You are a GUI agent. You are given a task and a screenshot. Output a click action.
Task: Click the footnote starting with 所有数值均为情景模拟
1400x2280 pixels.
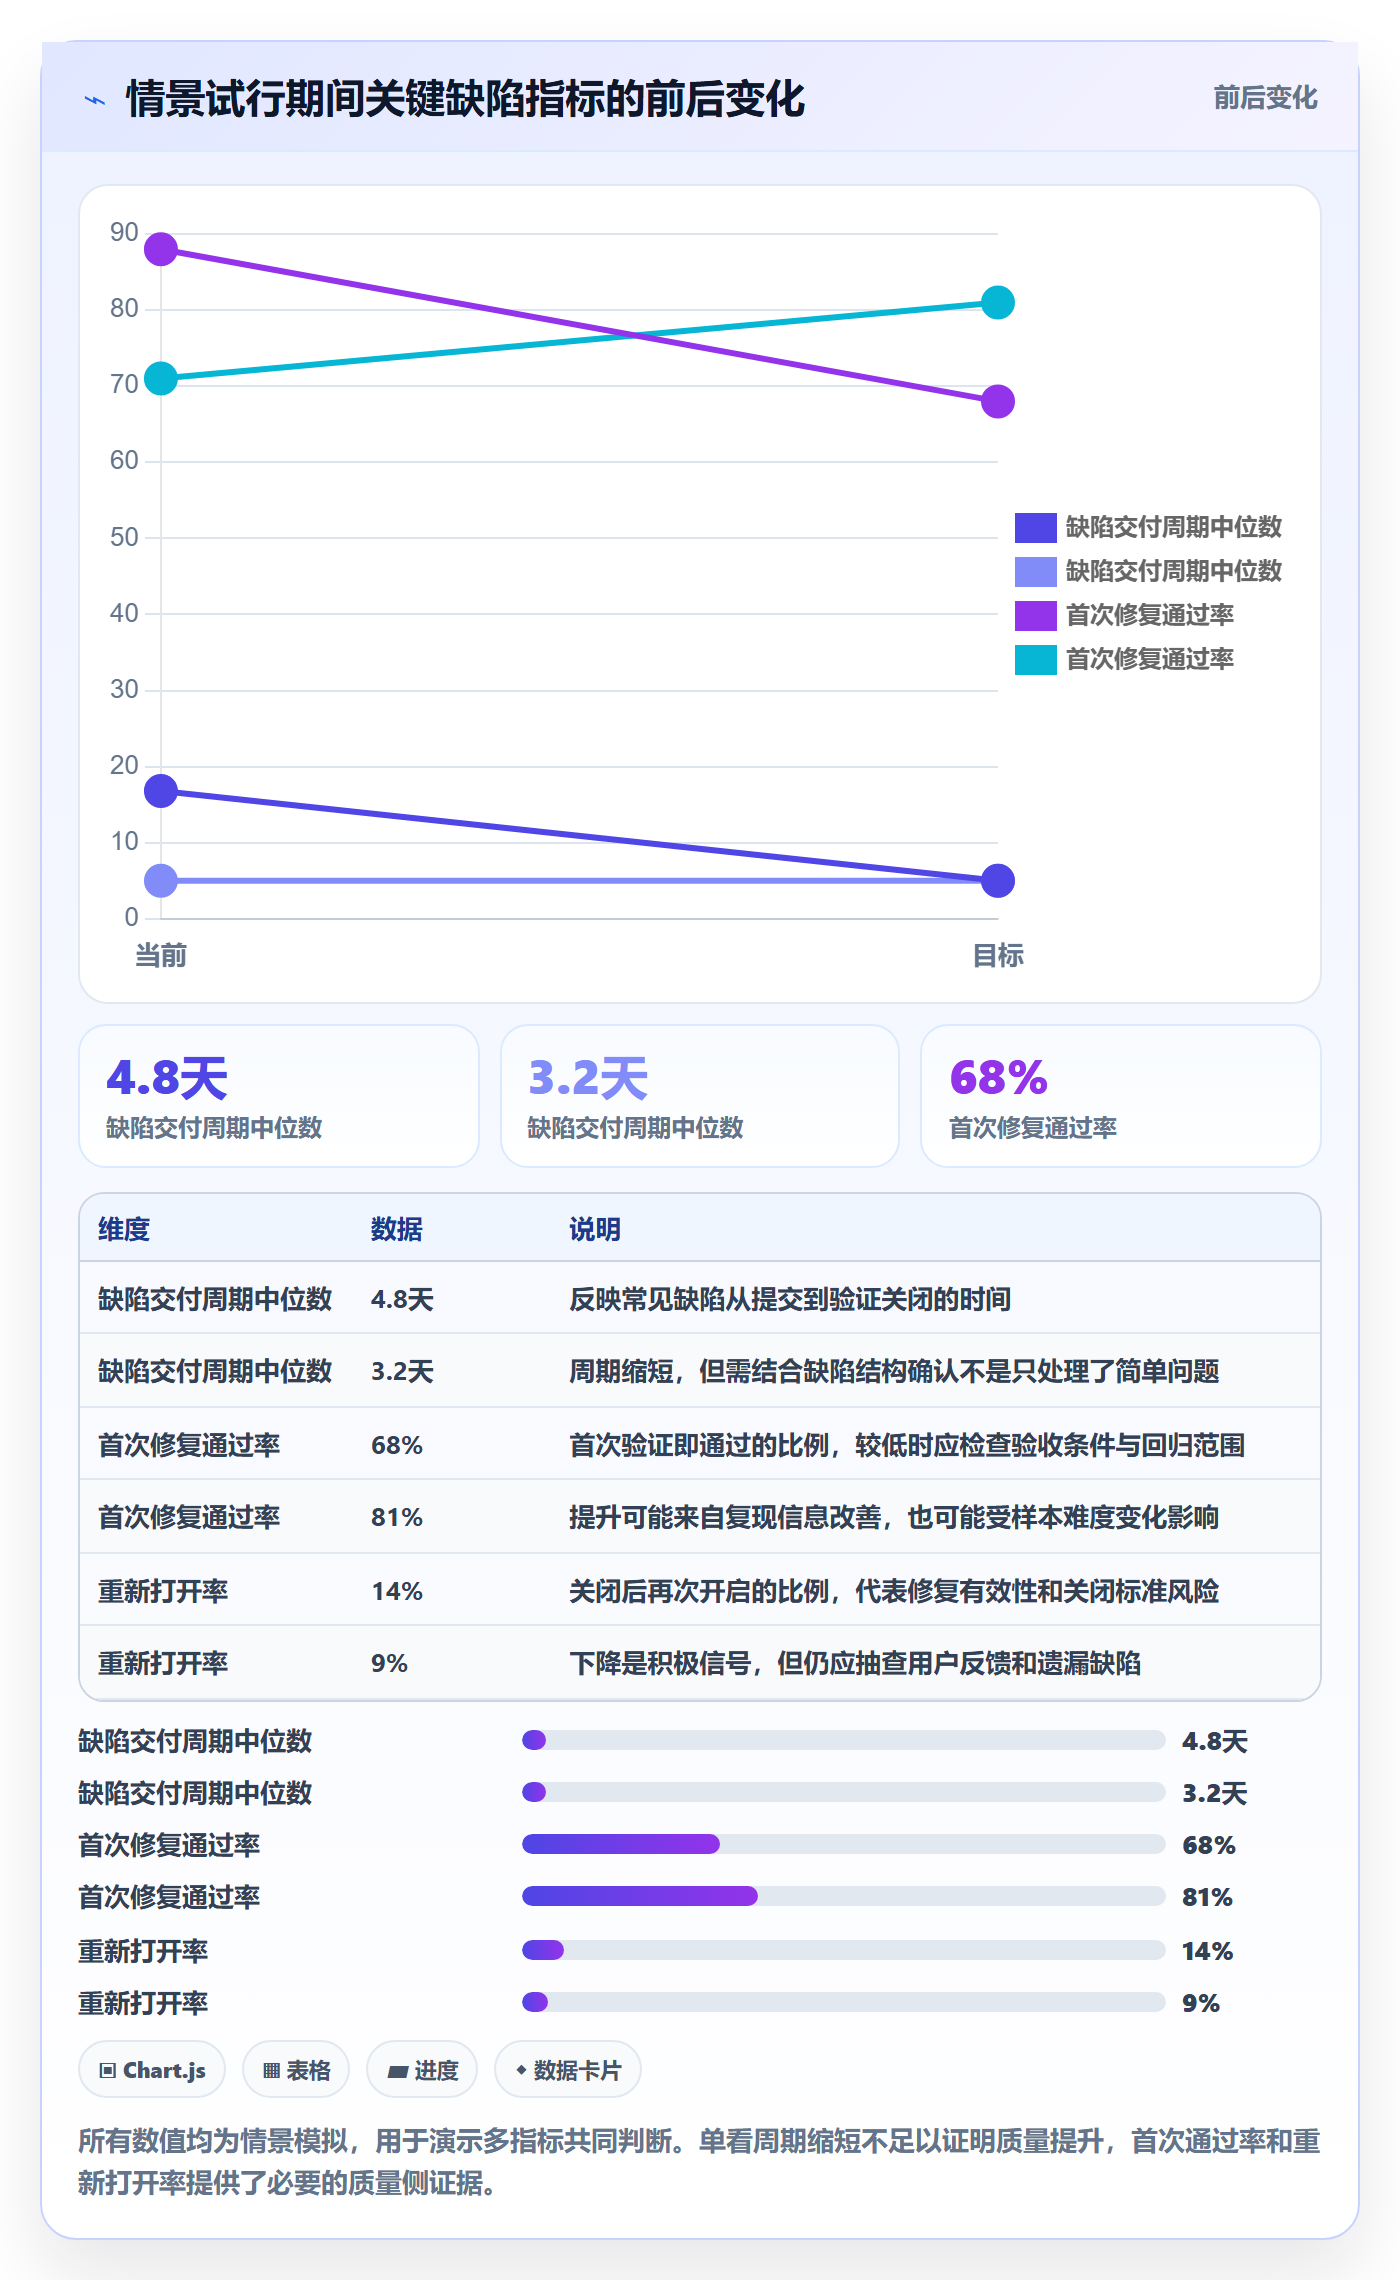tap(699, 2162)
